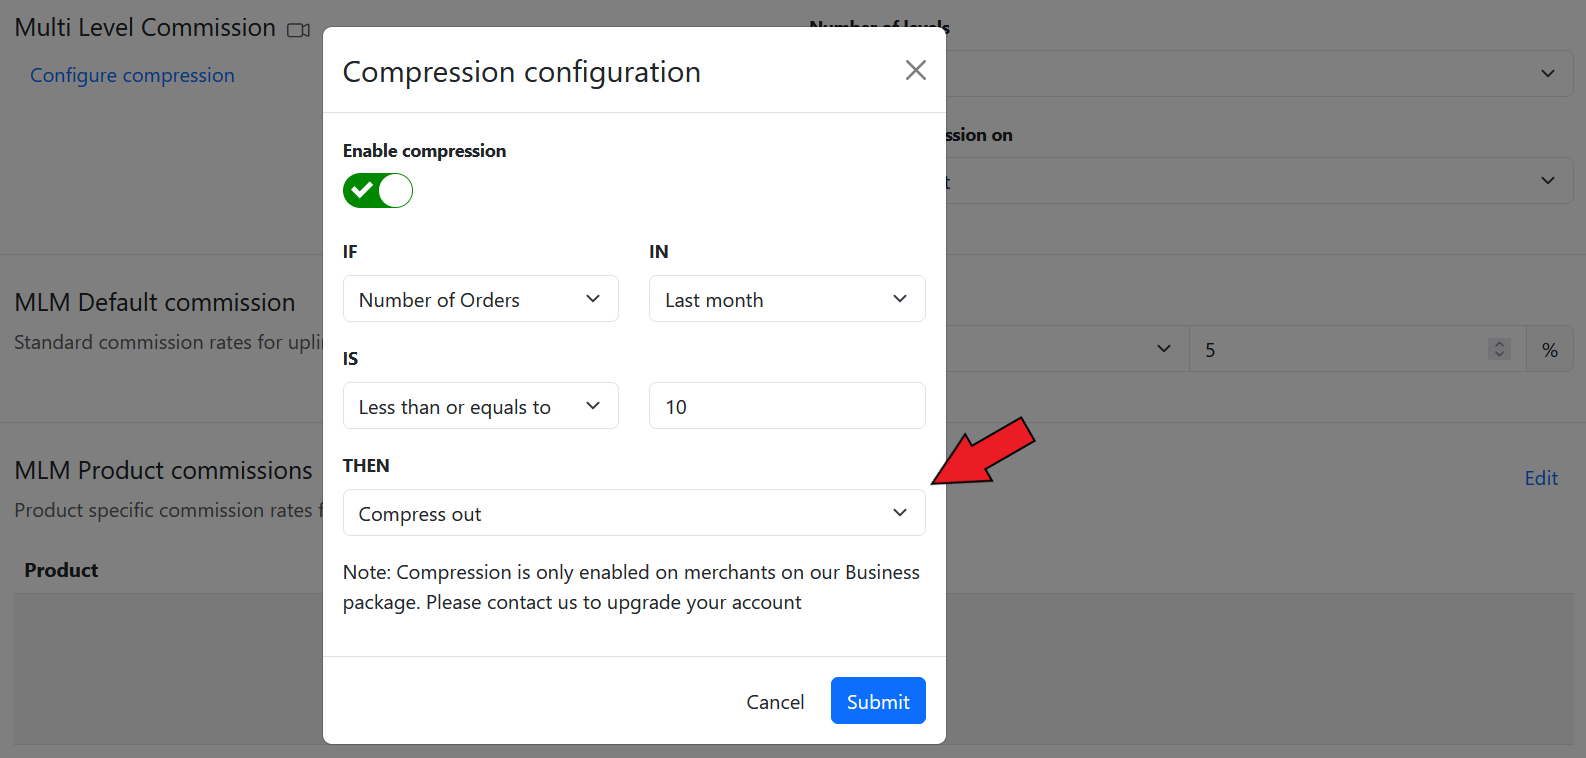Click the Edit link for MLM Product commissions

[x=1540, y=478]
